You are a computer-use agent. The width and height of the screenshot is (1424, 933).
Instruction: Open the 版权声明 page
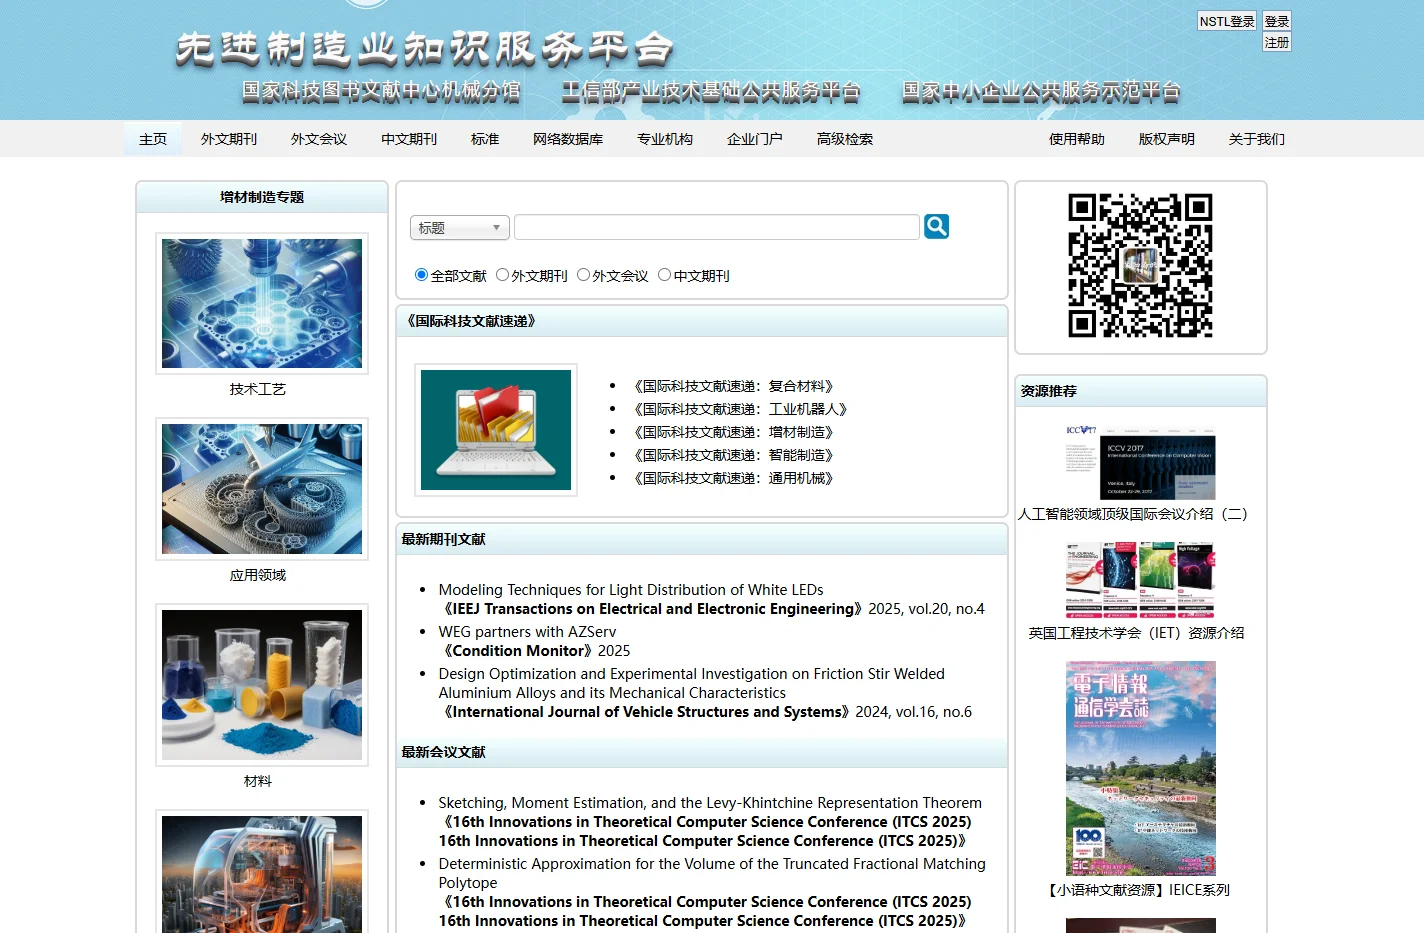pyautogui.click(x=1167, y=139)
